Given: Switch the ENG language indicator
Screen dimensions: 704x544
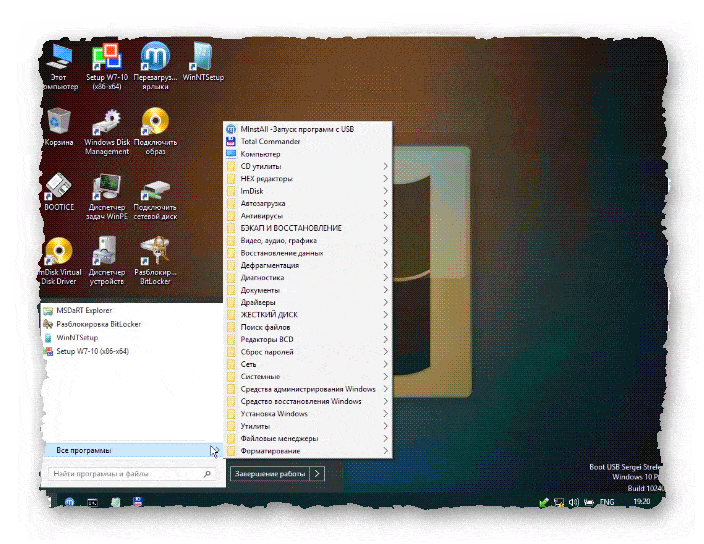Looking at the screenshot, I should click(x=607, y=502).
